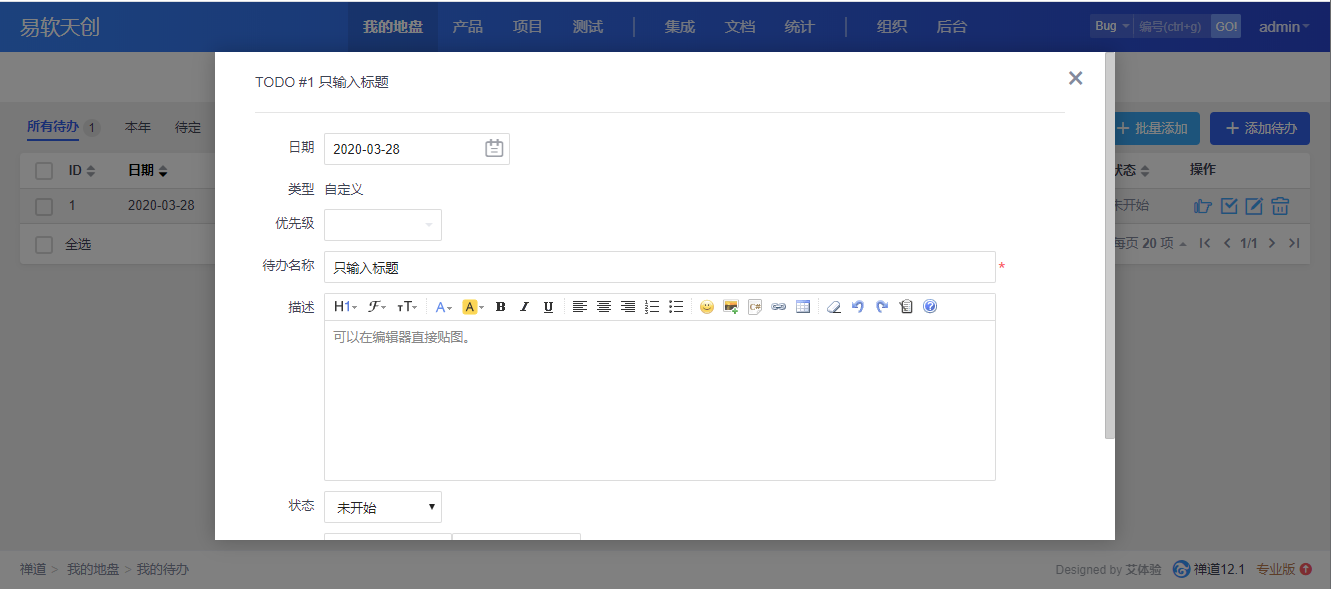Align description text right

point(628,307)
